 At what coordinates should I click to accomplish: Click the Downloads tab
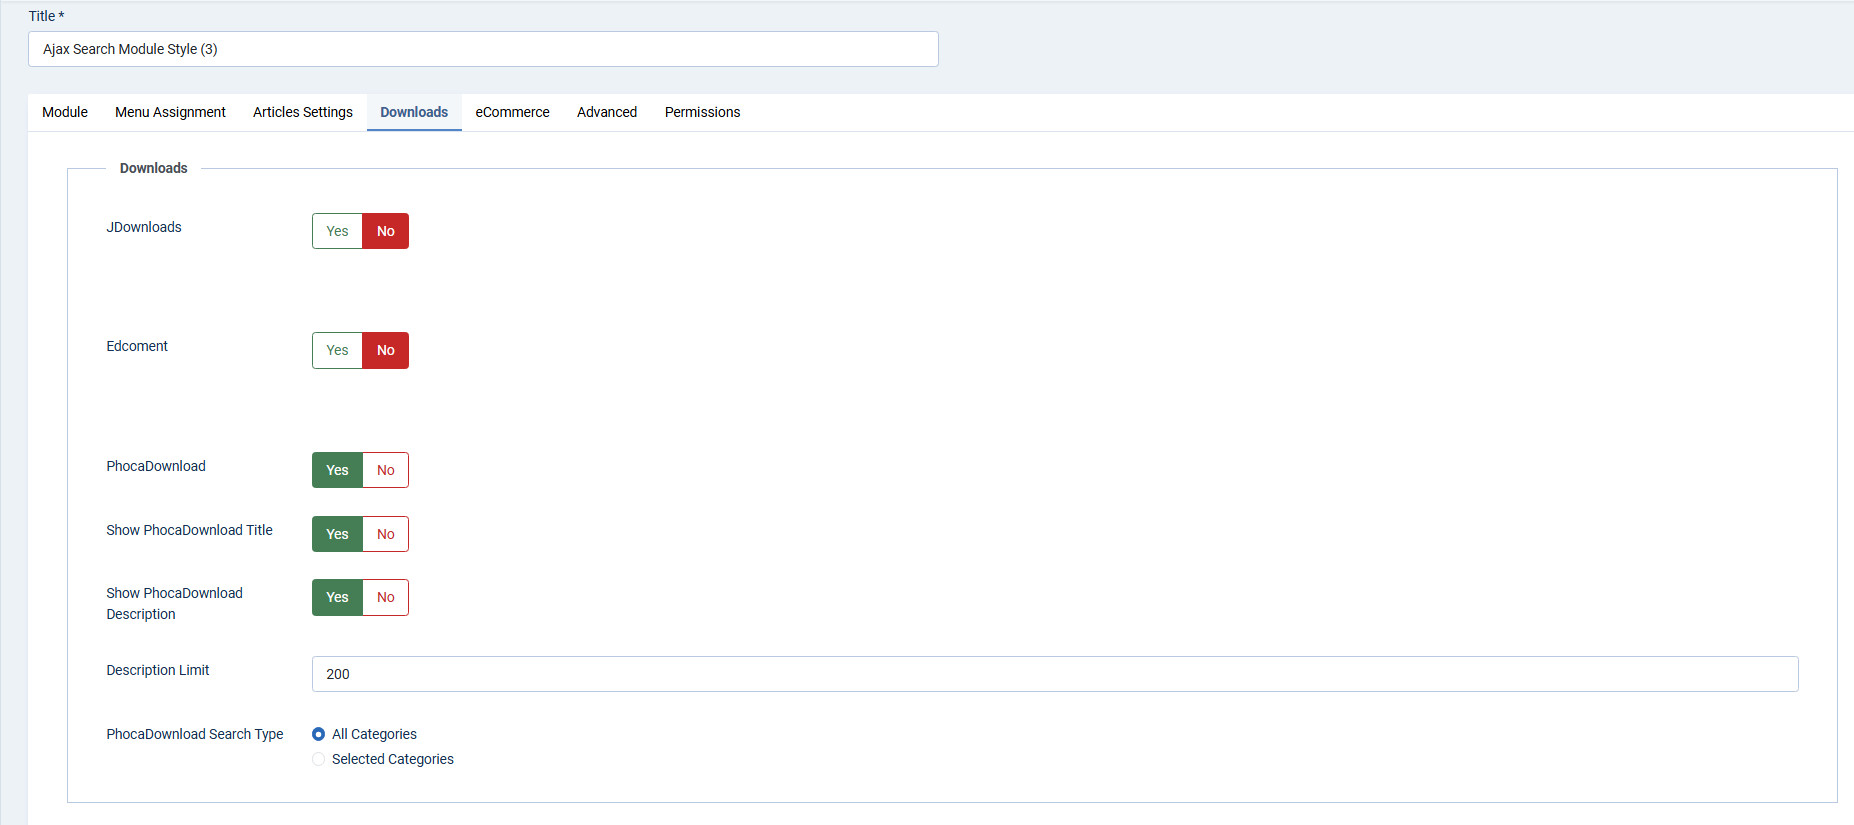(414, 112)
